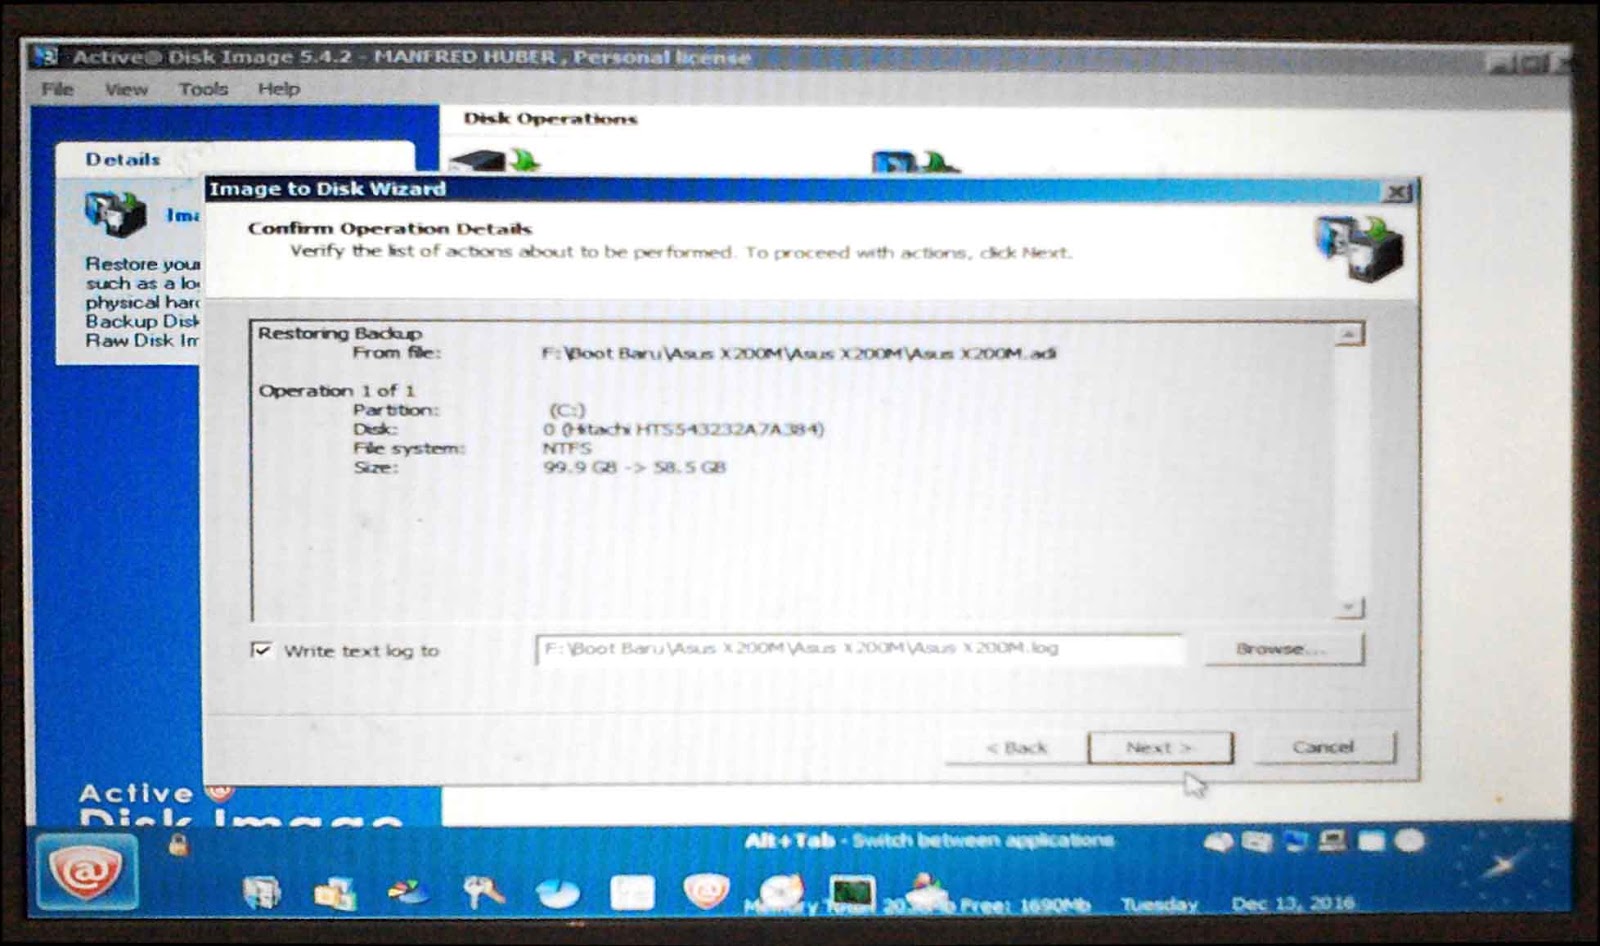Click the NTFS file system value
The image size is (1600, 946).
click(567, 448)
